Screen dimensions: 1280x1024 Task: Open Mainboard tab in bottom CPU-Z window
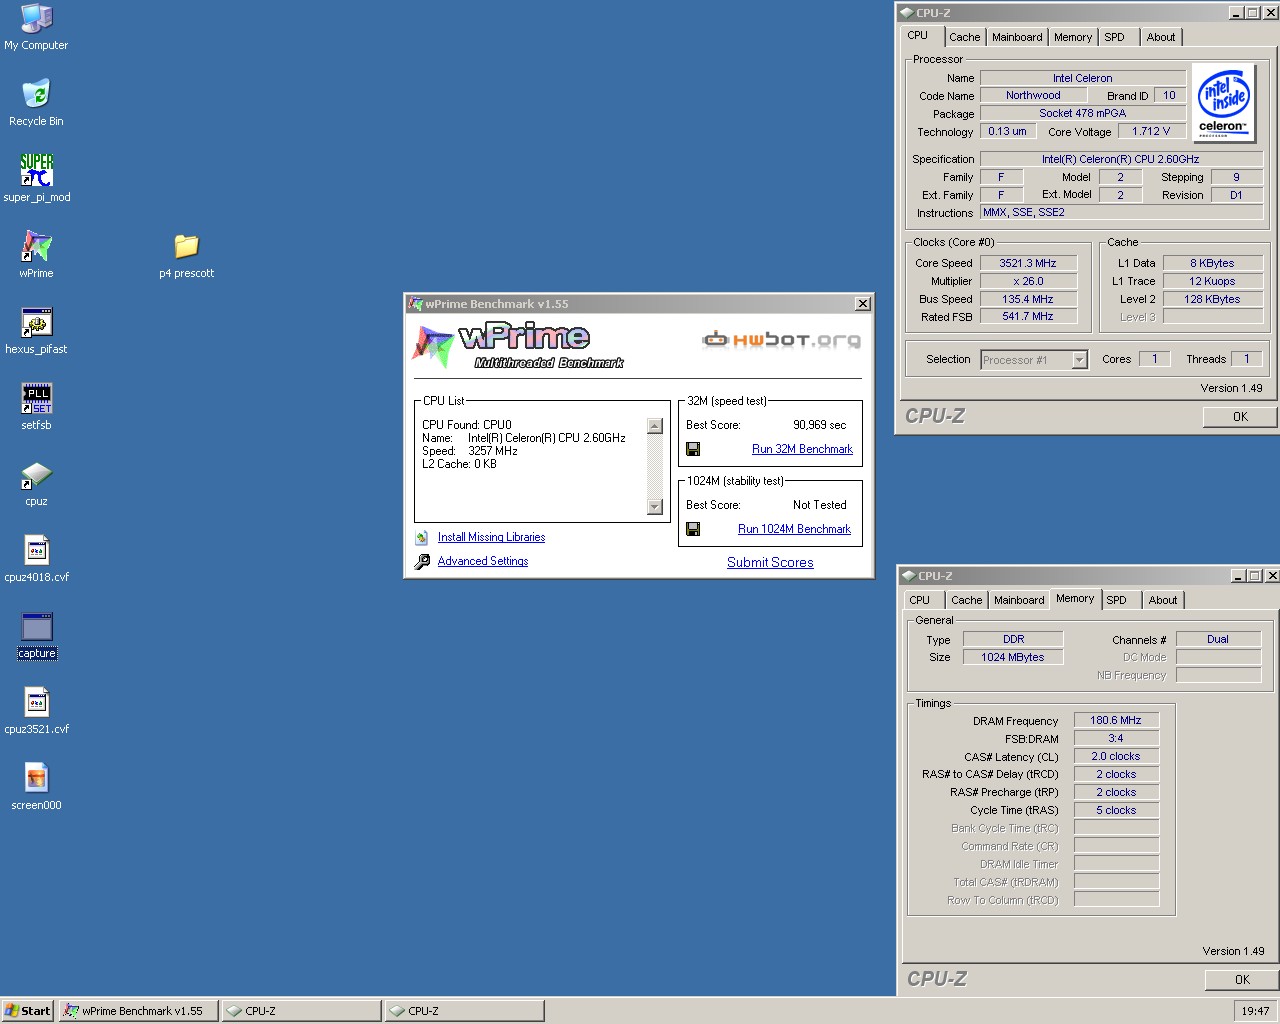(1019, 600)
